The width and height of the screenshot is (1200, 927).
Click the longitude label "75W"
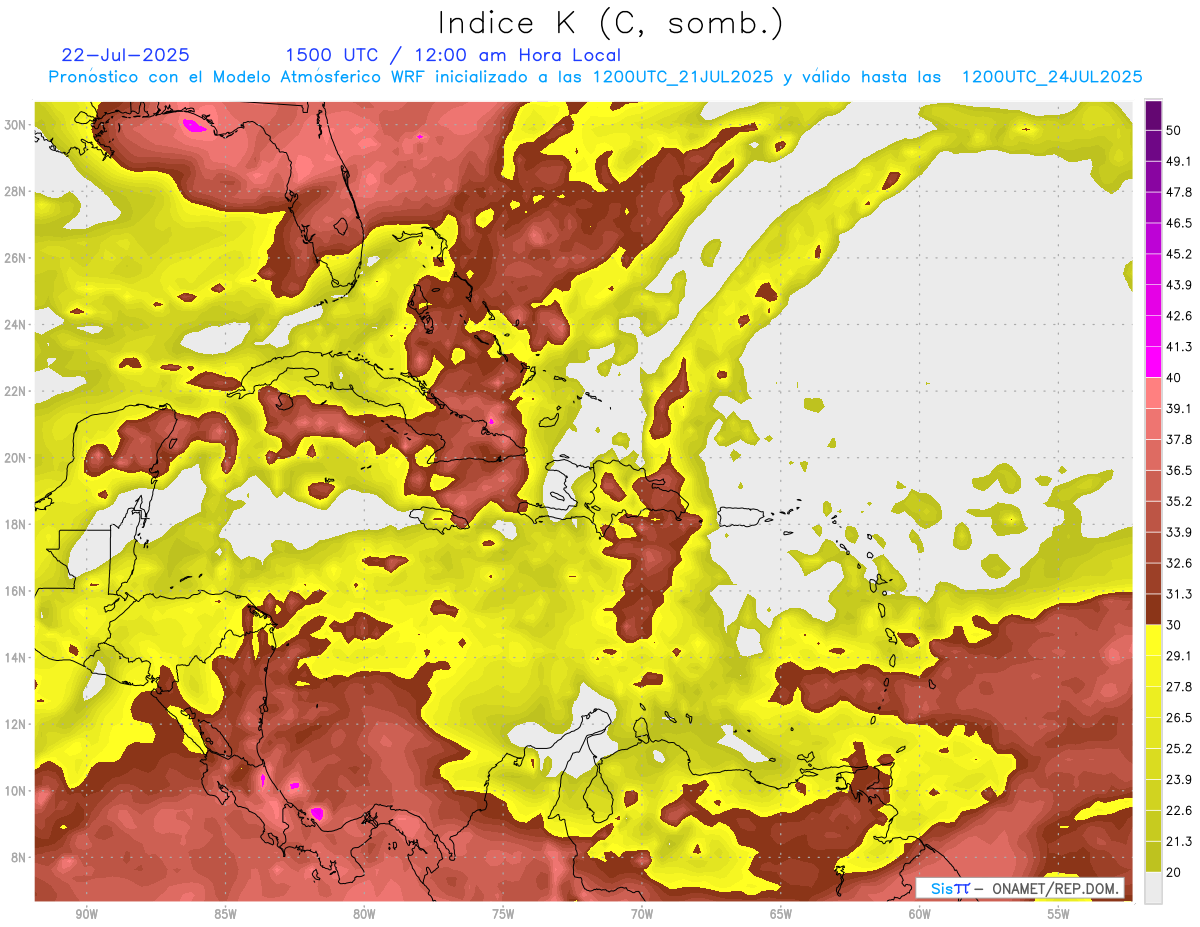tap(503, 914)
